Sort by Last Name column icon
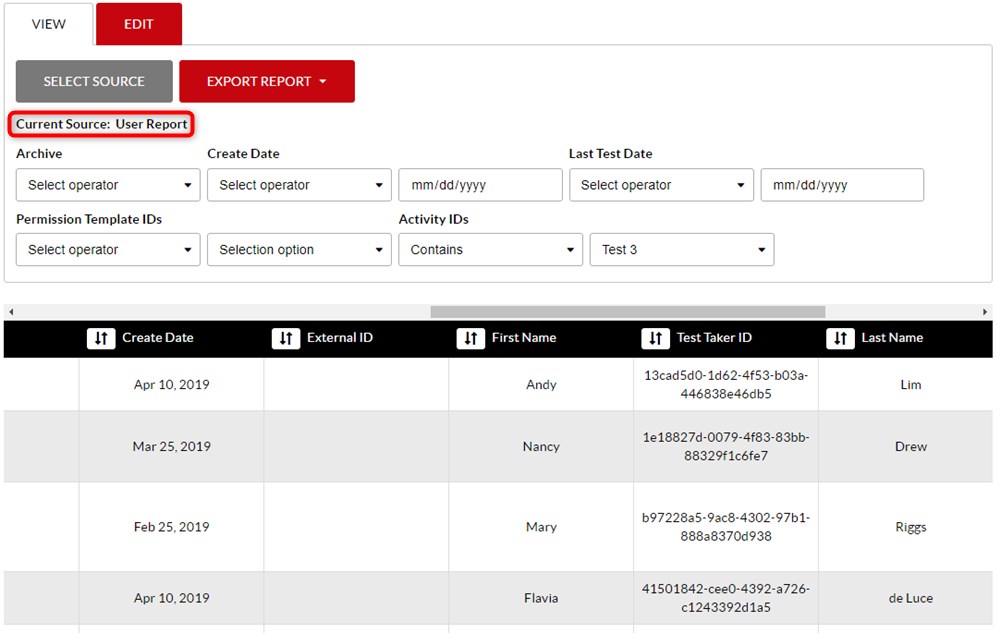Viewport: 1000px width, 633px height. click(841, 339)
